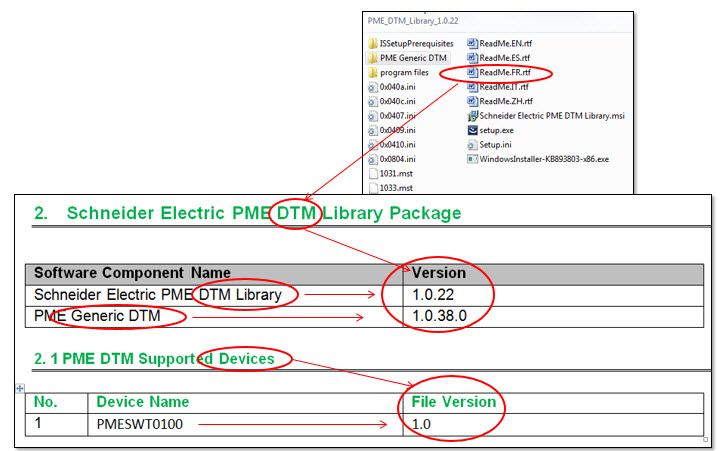
Task: Open the program files folder
Action: pos(399,73)
